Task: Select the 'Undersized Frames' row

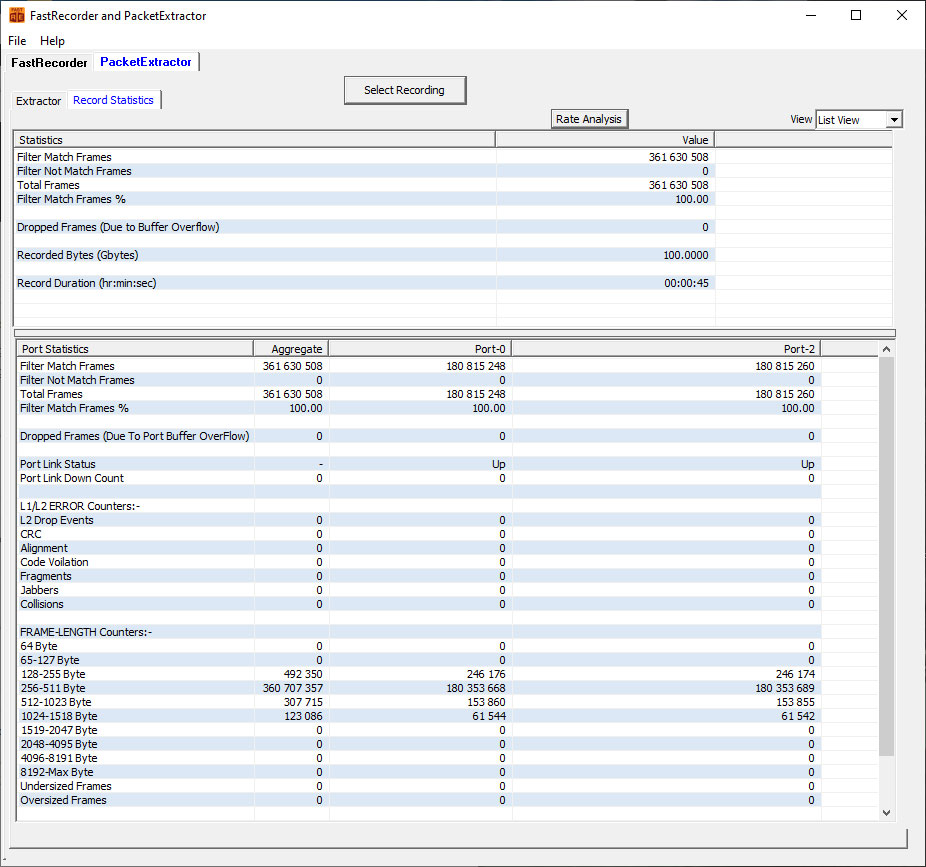Action: [x=419, y=786]
